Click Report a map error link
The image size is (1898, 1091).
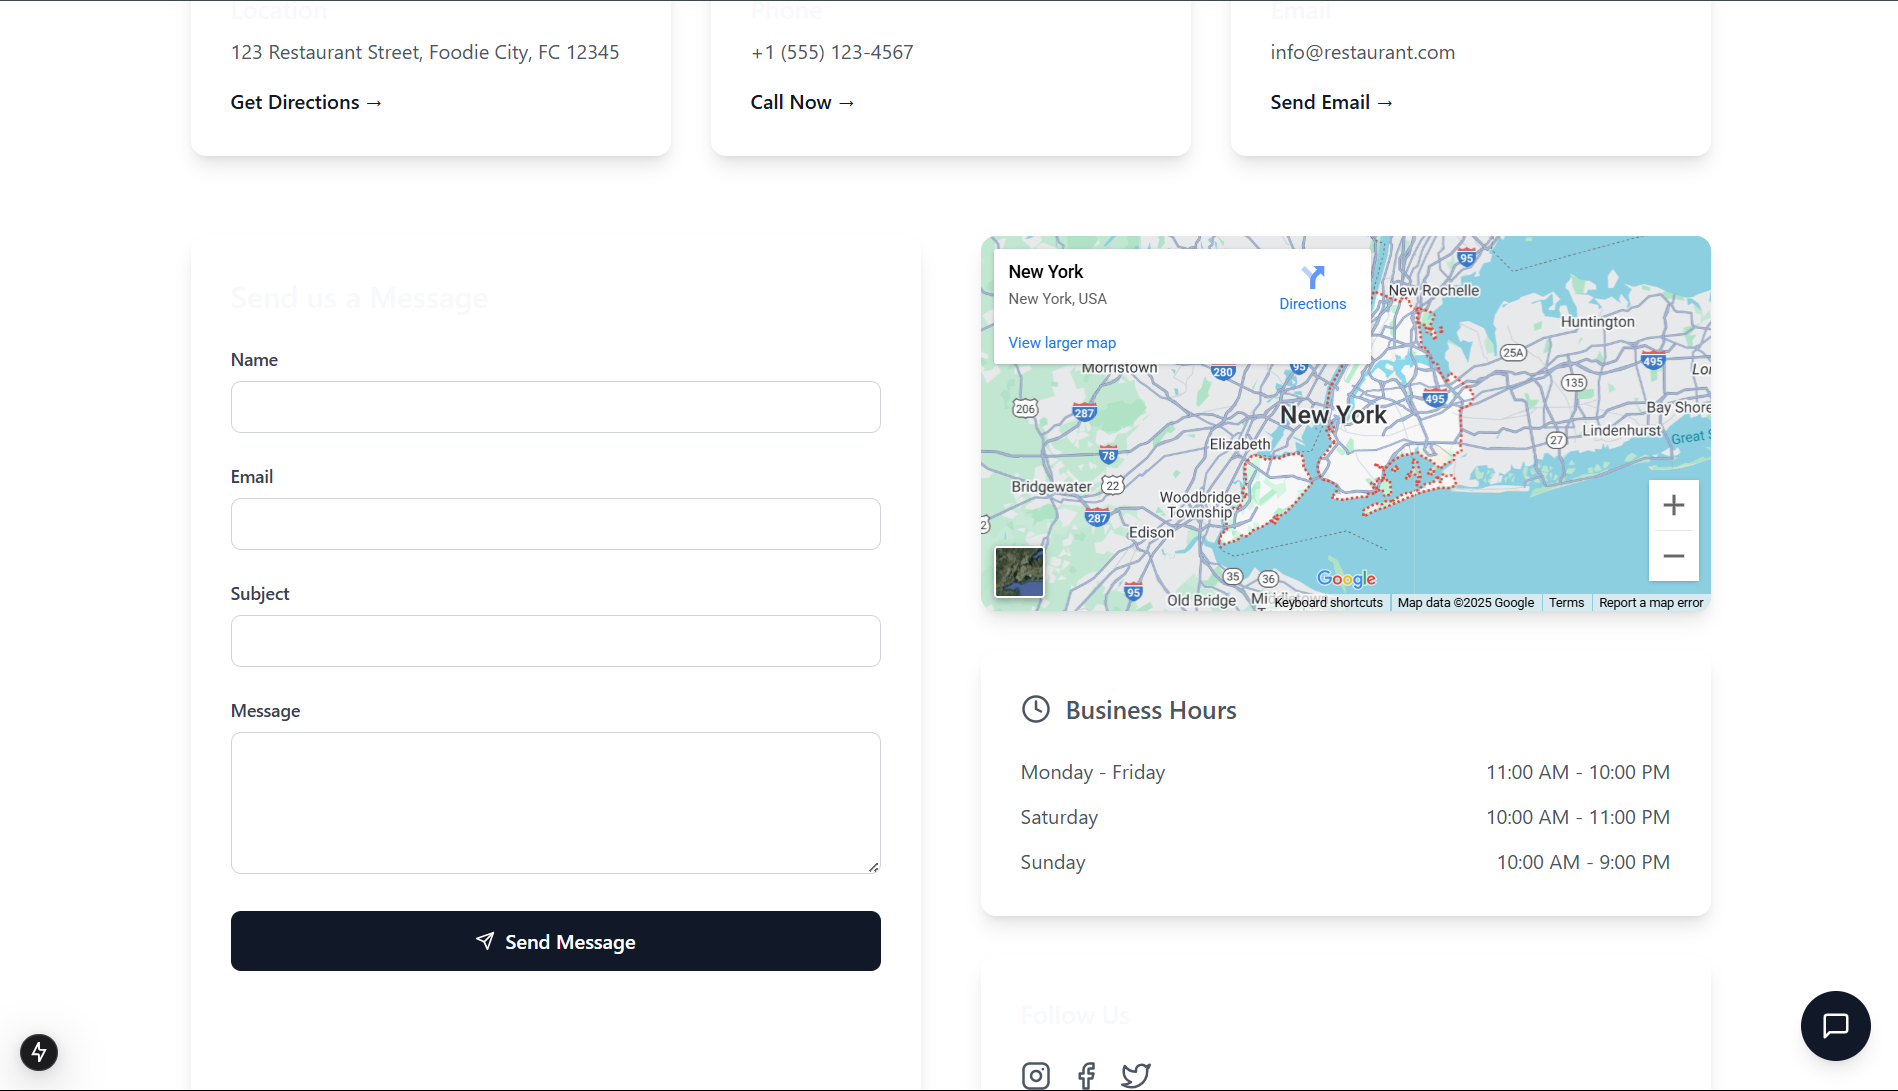click(1651, 602)
